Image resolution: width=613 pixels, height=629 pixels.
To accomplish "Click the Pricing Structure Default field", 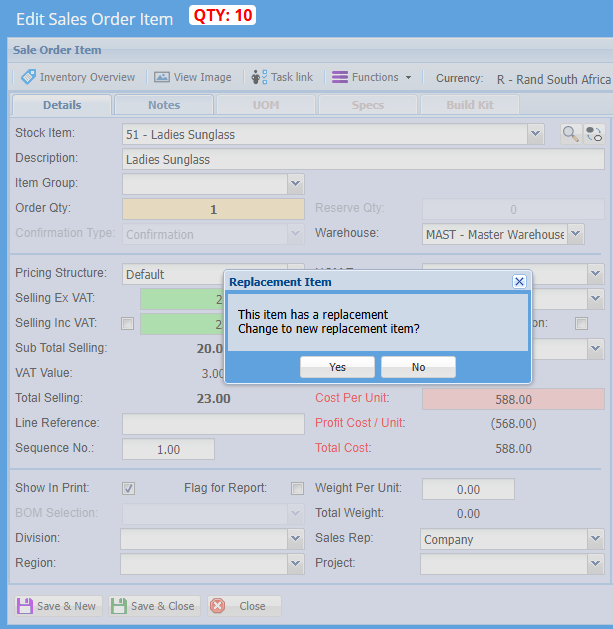I will 173,274.
